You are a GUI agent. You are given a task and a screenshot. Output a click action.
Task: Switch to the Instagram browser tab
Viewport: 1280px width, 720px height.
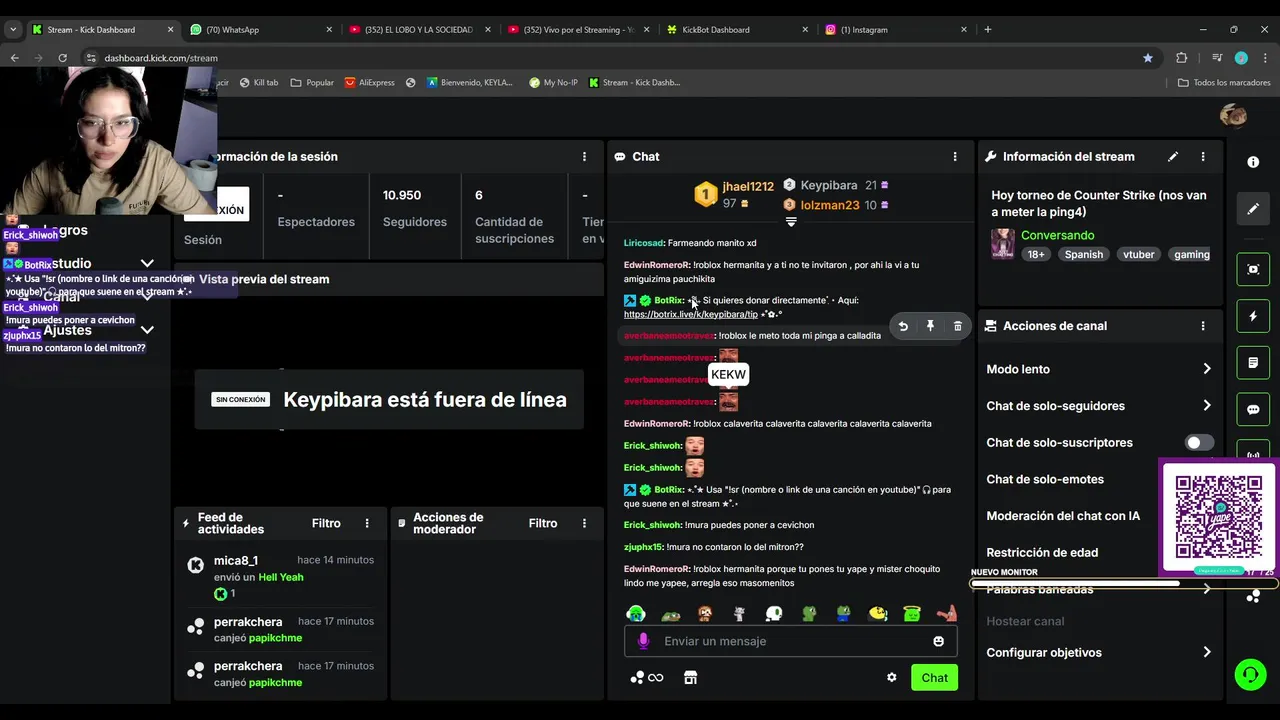point(897,30)
